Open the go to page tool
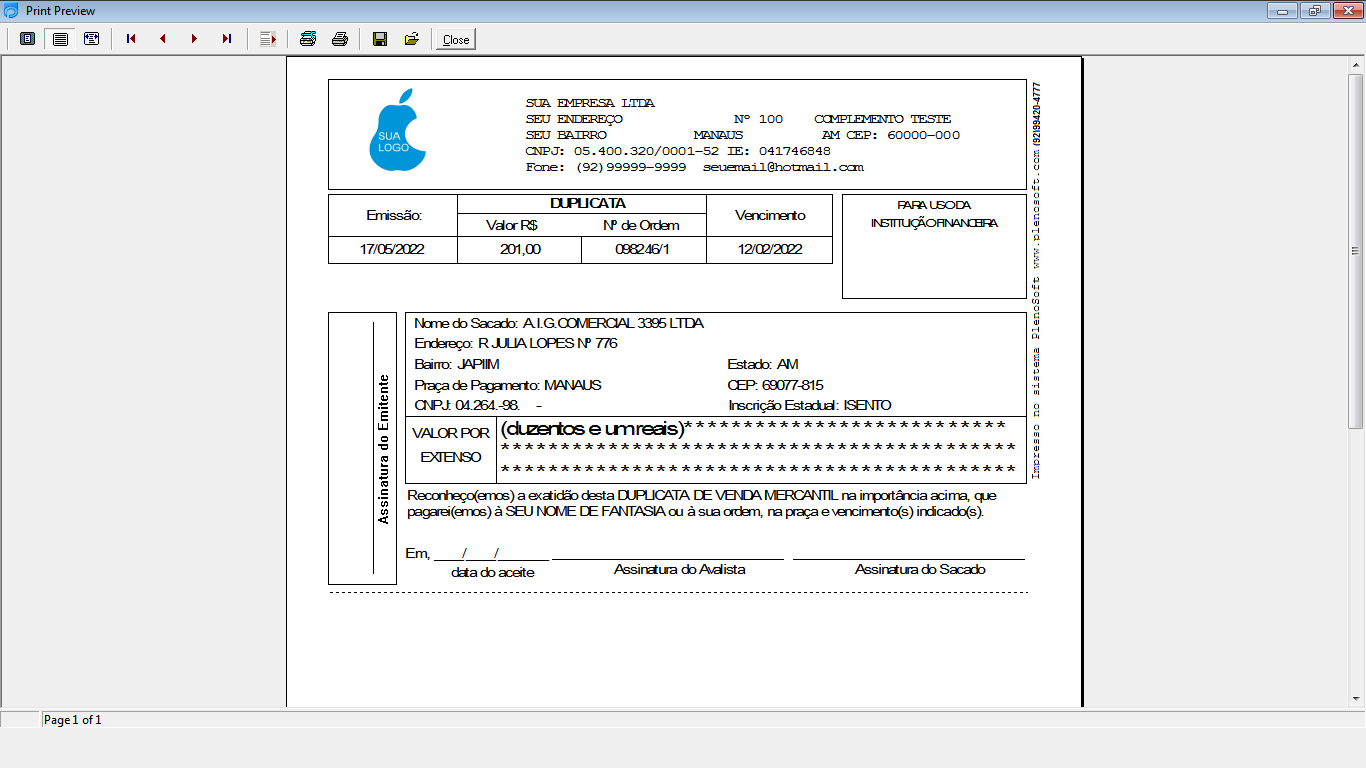Screen dimensions: 1366x768 (268, 39)
